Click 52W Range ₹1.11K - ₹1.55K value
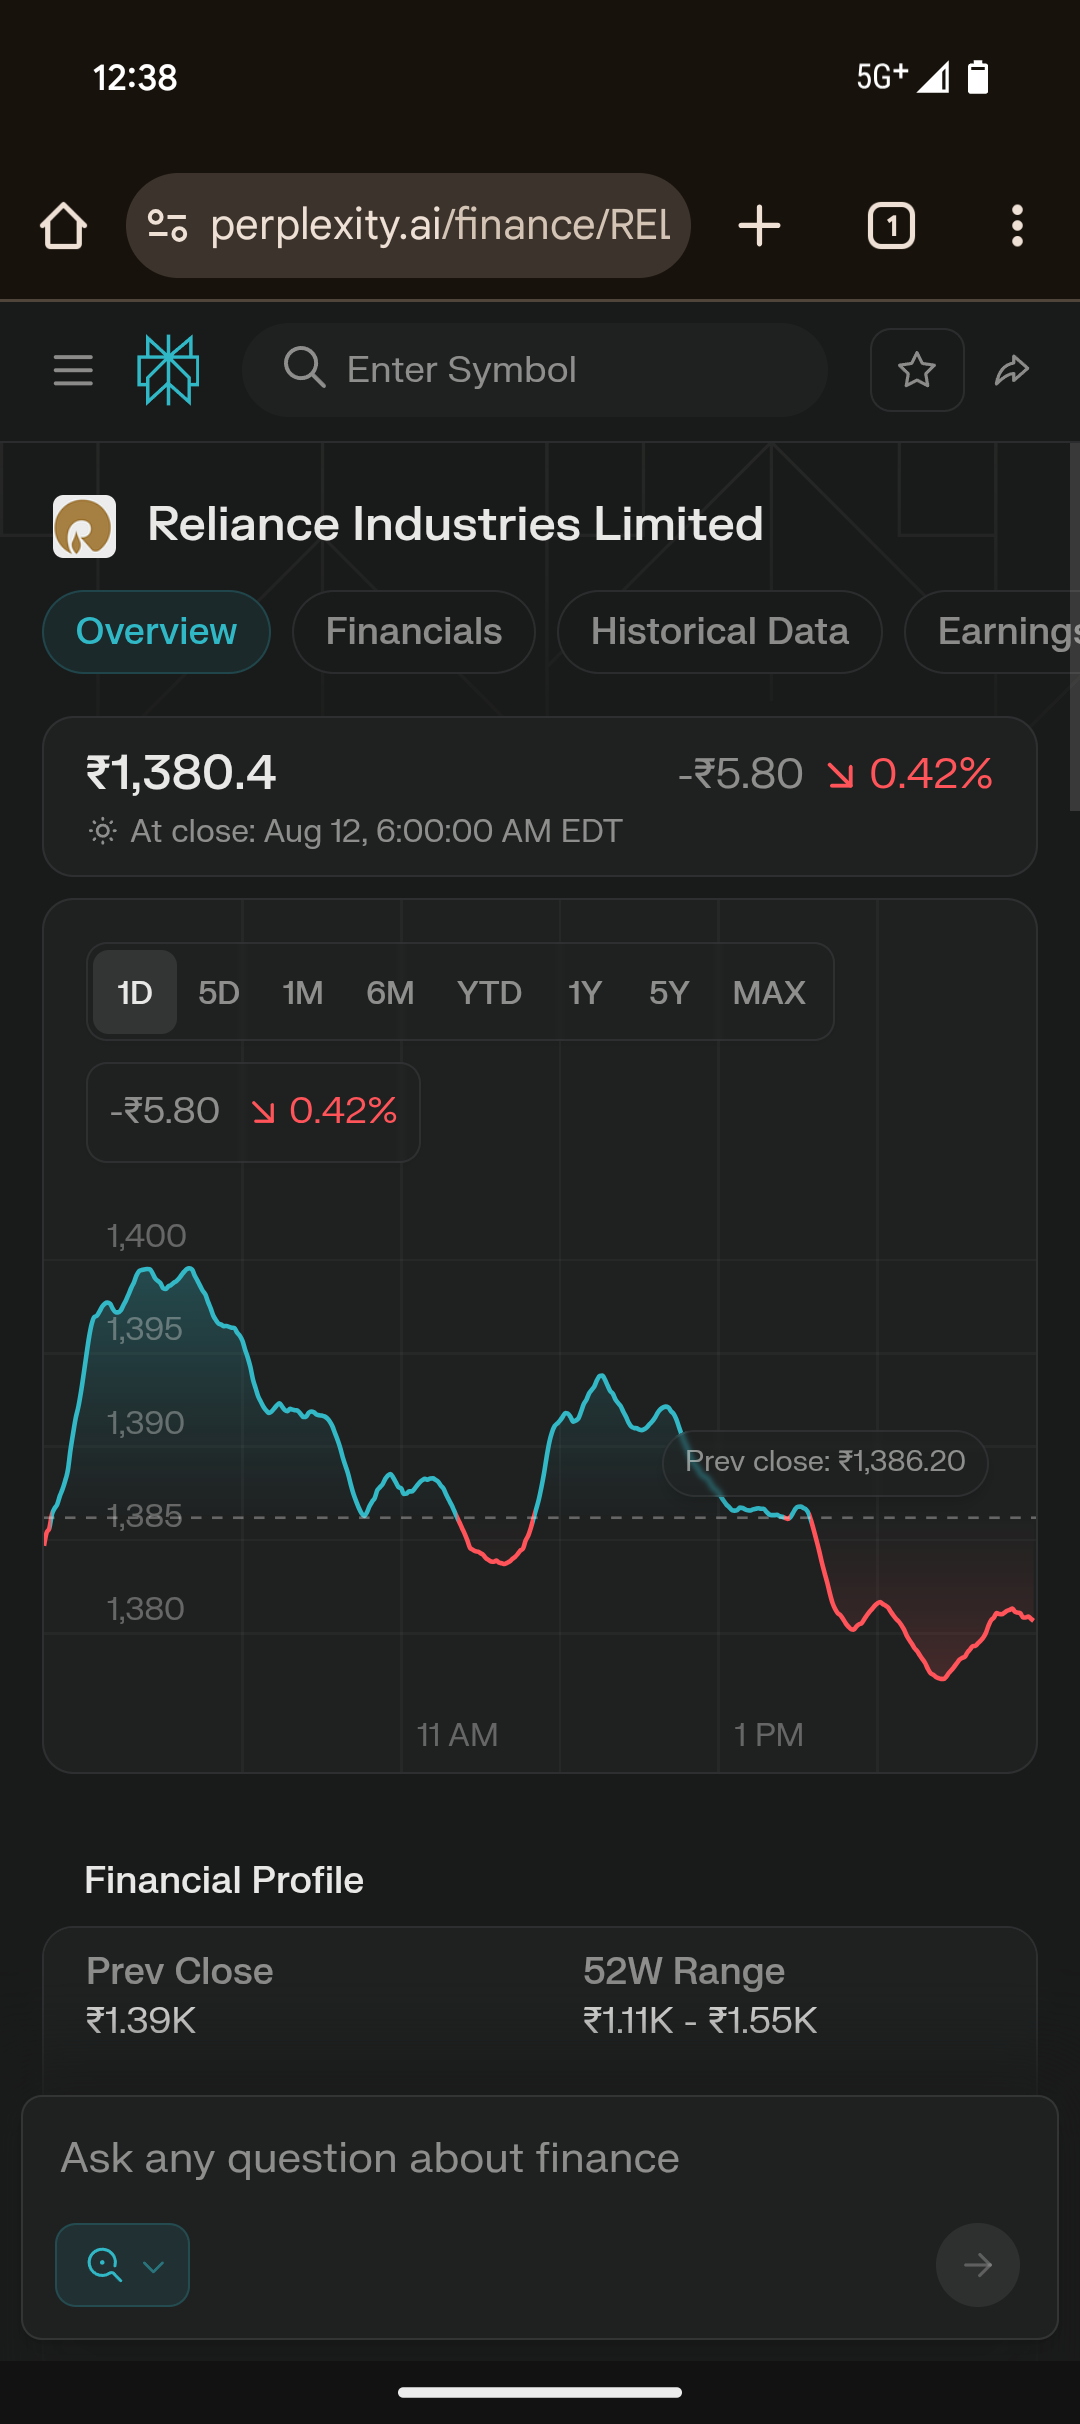 point(700,2021)
